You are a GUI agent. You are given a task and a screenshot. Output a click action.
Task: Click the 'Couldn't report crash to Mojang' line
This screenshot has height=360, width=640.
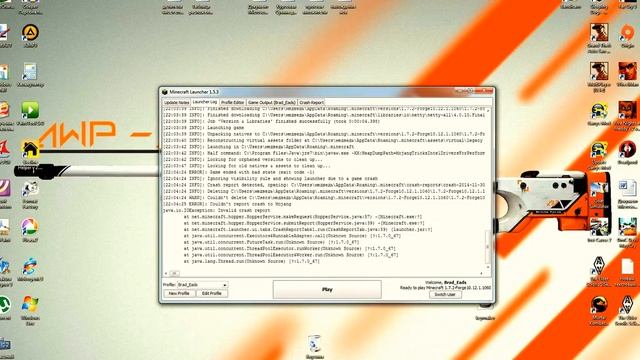tap(227, 204)
